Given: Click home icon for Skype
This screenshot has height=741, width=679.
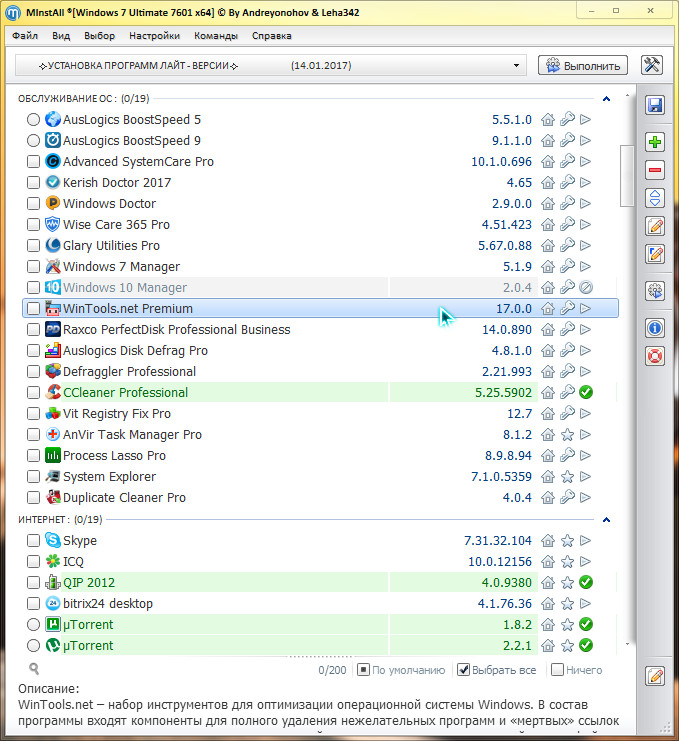Looking at the screenshot, I should click(548, 540).
